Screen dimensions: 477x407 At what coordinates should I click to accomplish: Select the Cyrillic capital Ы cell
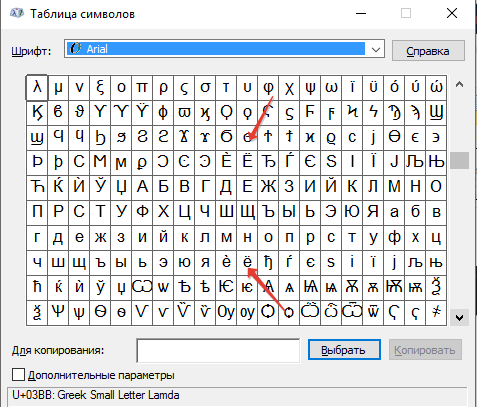click(x=289, y=213)
